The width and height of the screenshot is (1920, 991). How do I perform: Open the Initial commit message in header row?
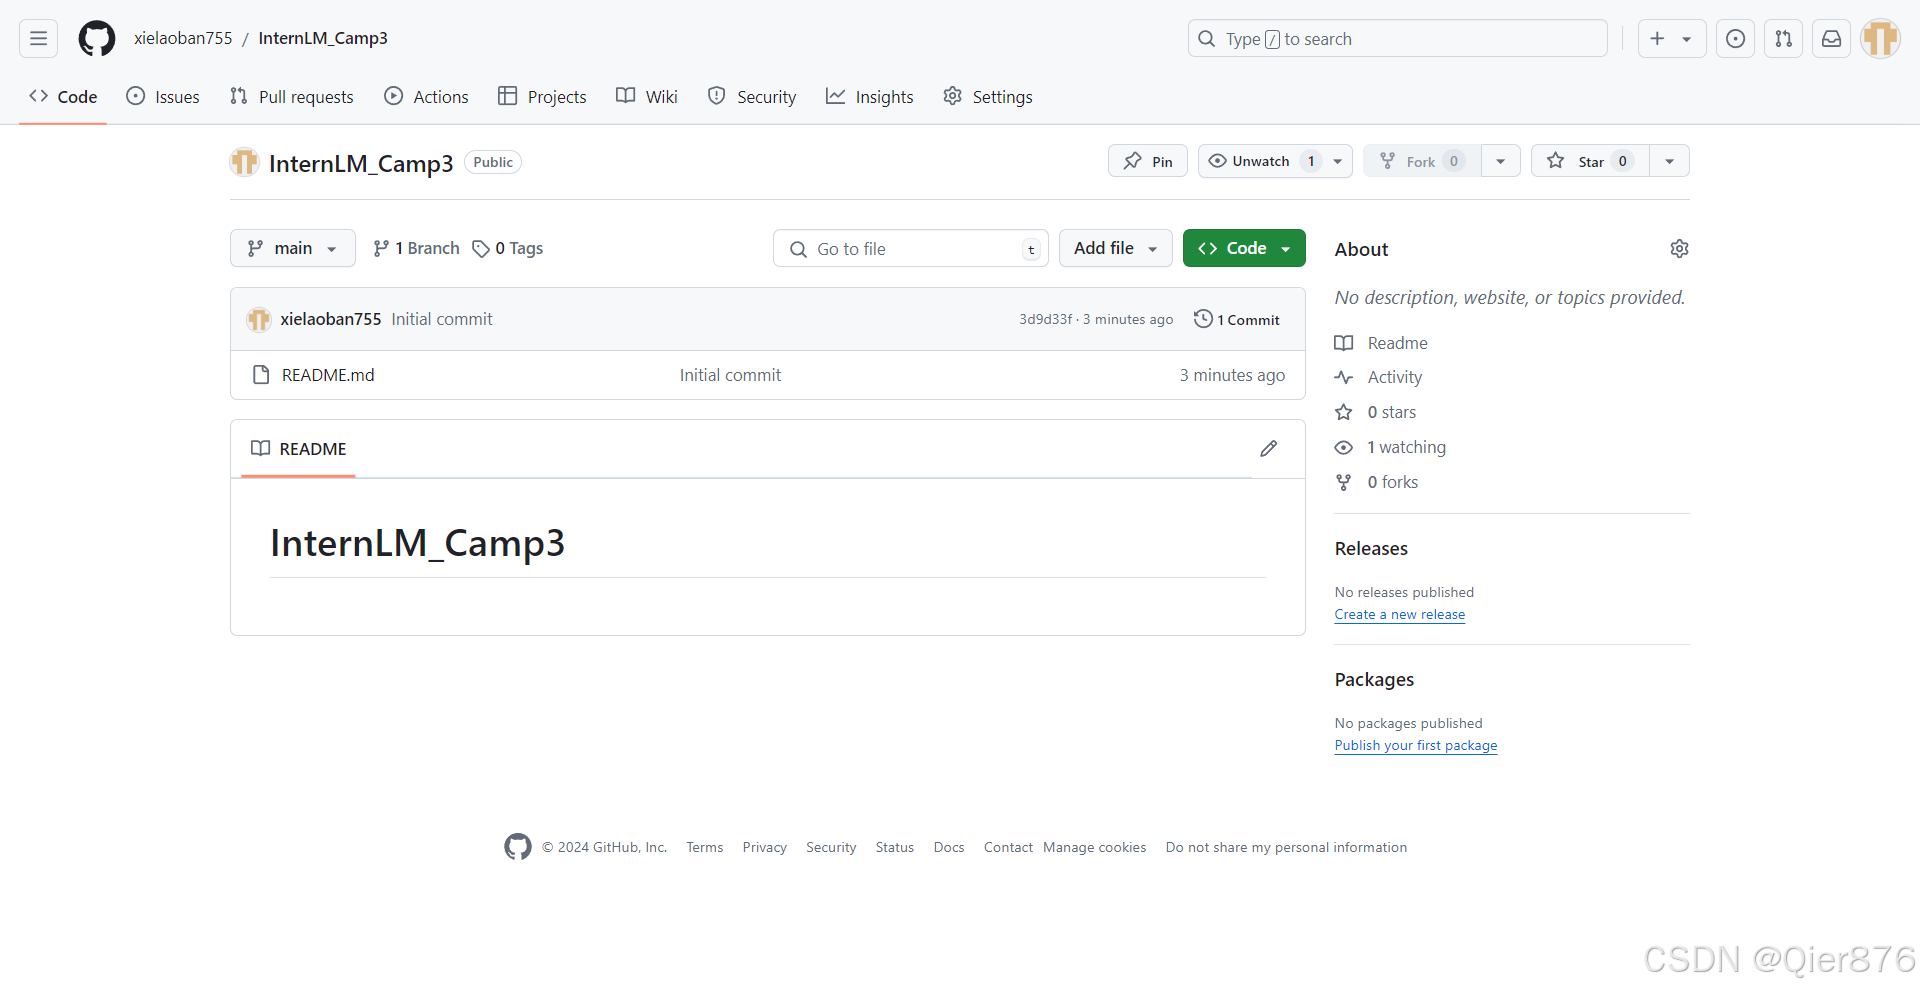pyautogui.click(x=442, y=319)
